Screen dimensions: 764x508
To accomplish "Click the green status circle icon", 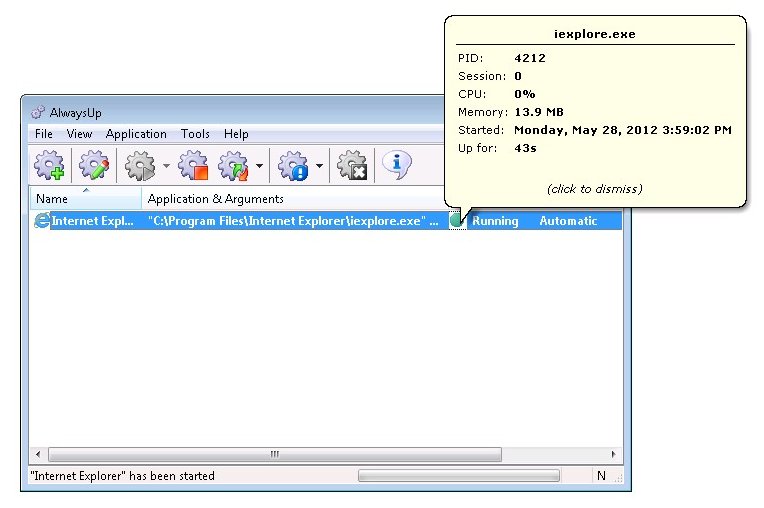I will pos(457,221).
